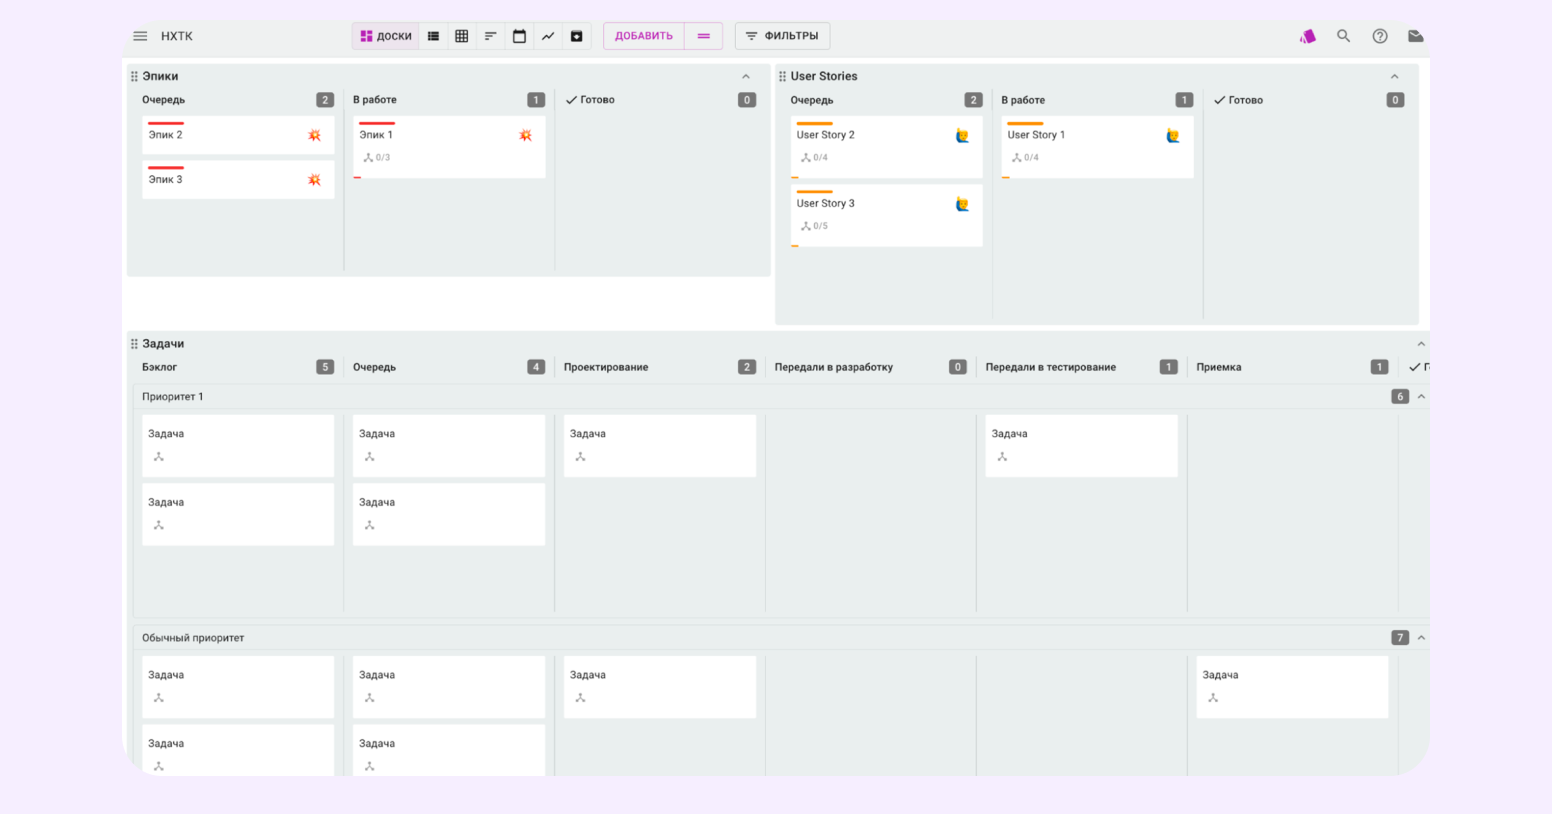Click count badge 6 on Приоритет 1 row

point(1400,397)
